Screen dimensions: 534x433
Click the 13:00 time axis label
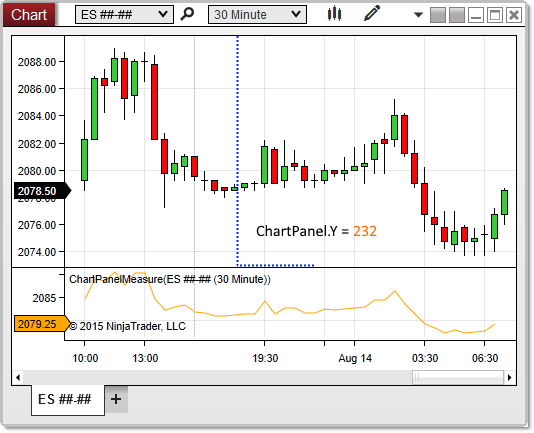tap(145, 358)
